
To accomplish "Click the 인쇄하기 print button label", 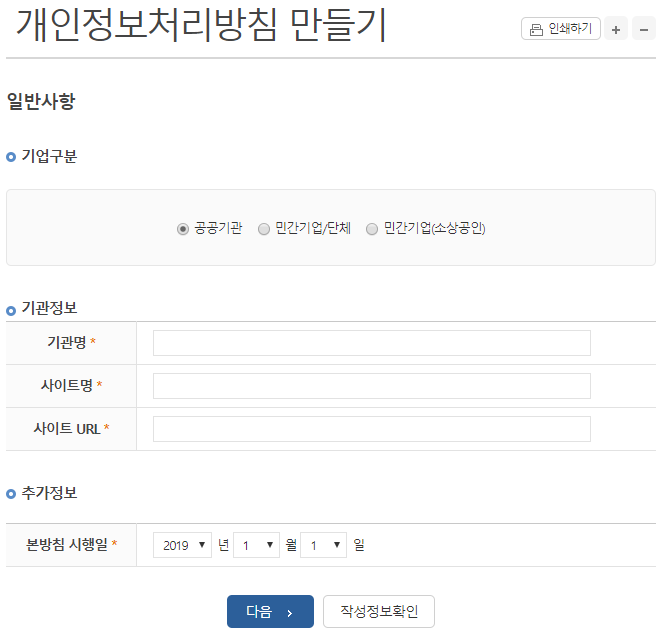I will (570, 29).
